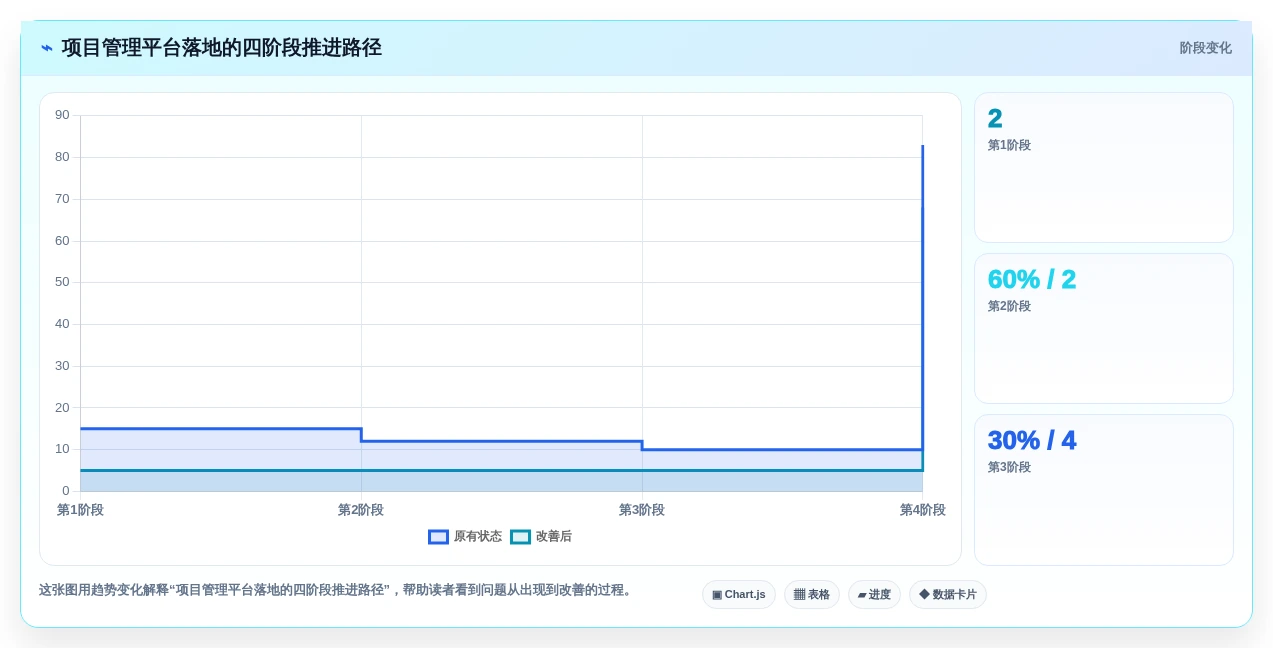Toggle the 改善后 legend entry
This screenshot has width=1273, height=648.
(x=541, y=536)
